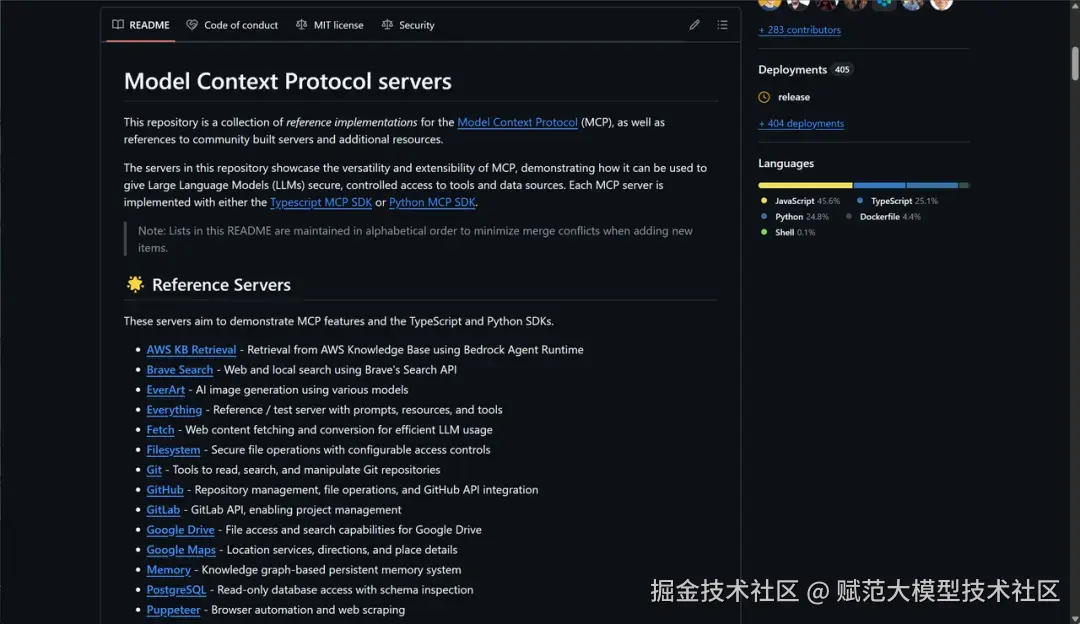Open the Git server link
1080x624 pixels.
pos(154,469)
